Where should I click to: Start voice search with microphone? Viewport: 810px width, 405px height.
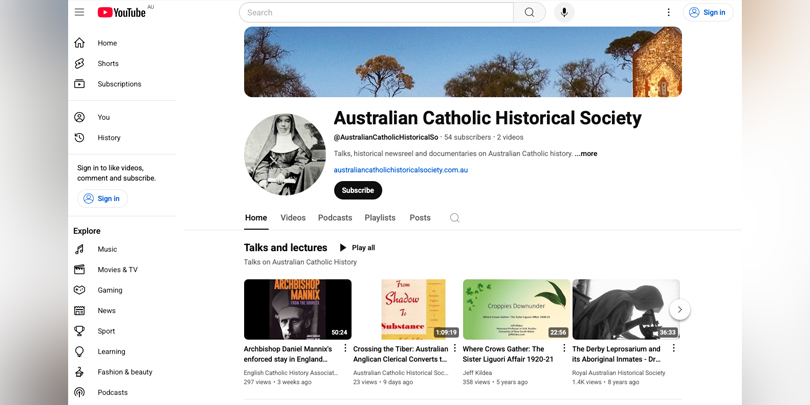[x=564, y=12]
